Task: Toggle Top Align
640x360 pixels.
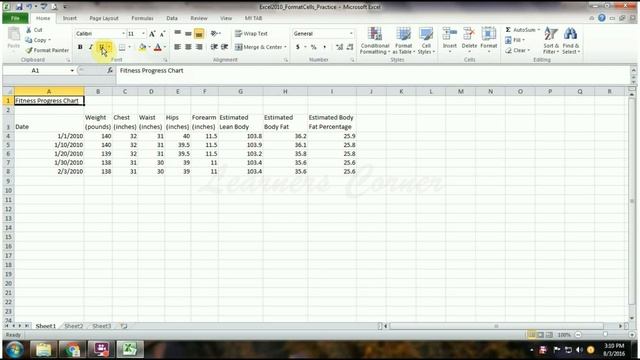Action: [x=178, y=33]
